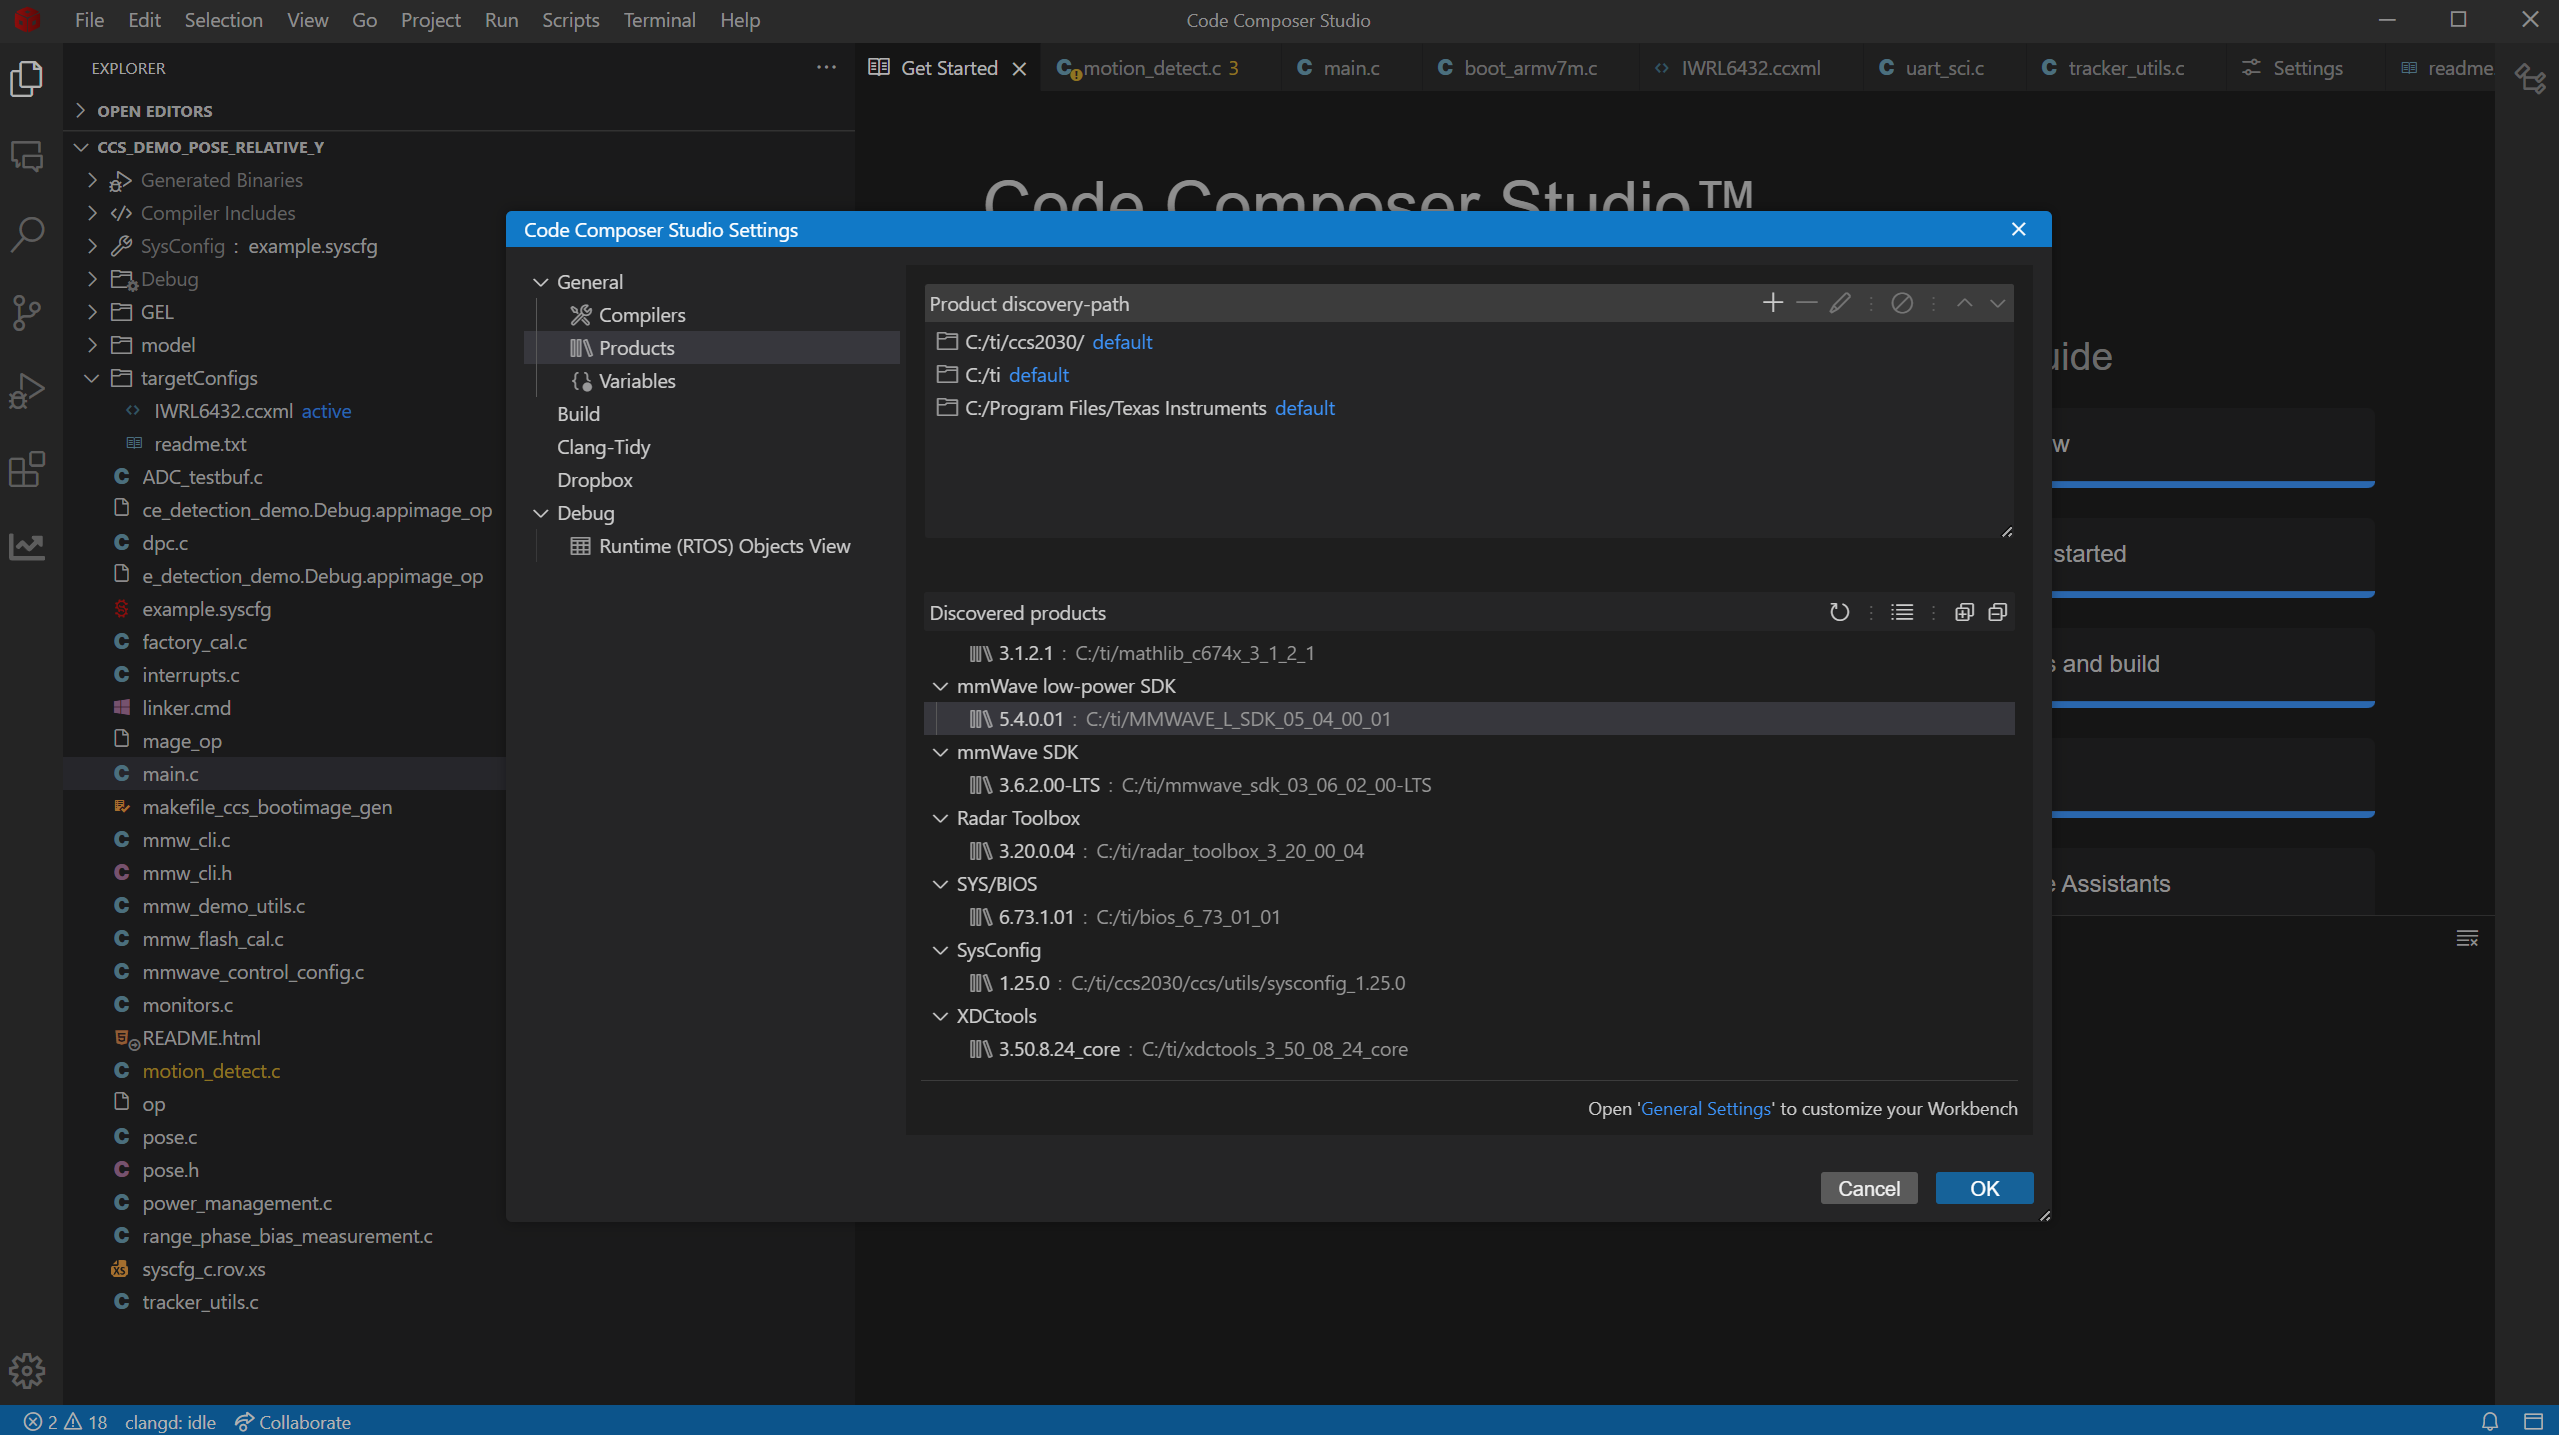Click errors and warnings count in status bar
The image size is (2559, 1435).
65,1422
